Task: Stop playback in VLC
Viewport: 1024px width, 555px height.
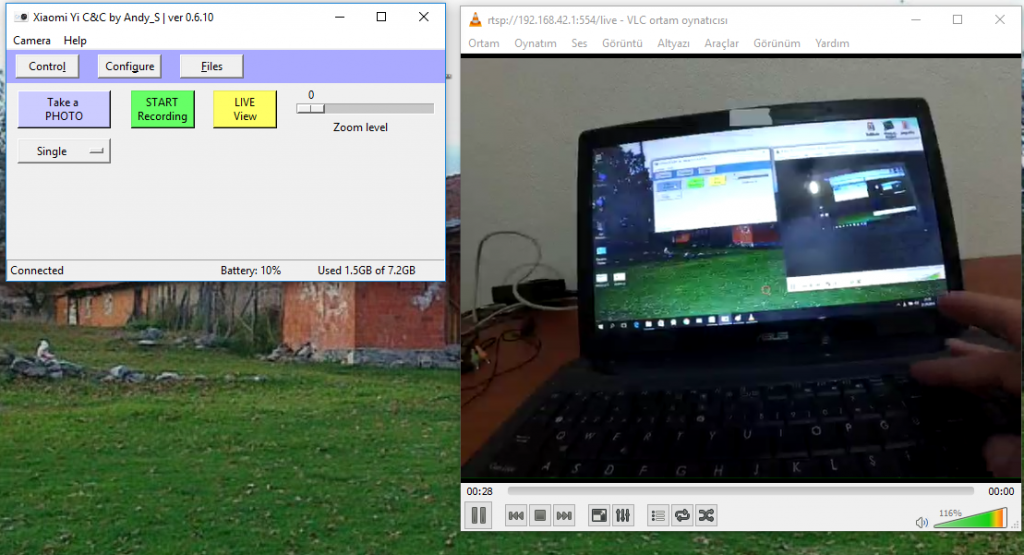Action: (x=540, y=516)
